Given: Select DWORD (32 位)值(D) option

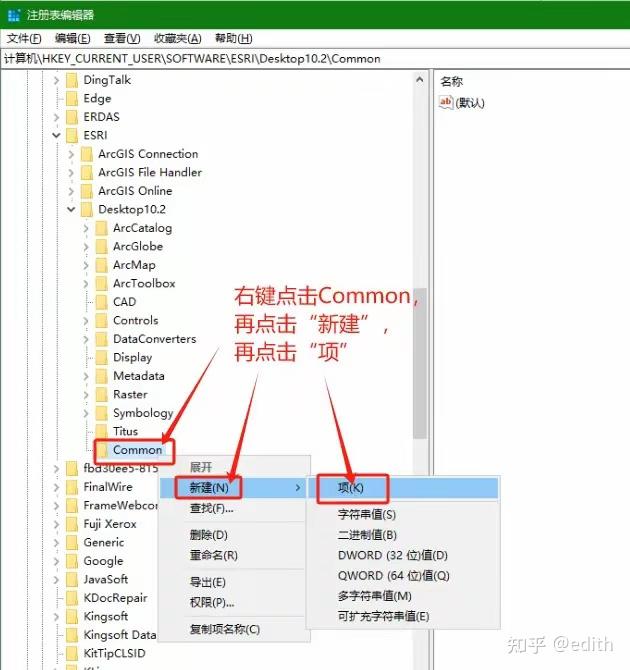Looking at the screenshot, I should [393, 555].
